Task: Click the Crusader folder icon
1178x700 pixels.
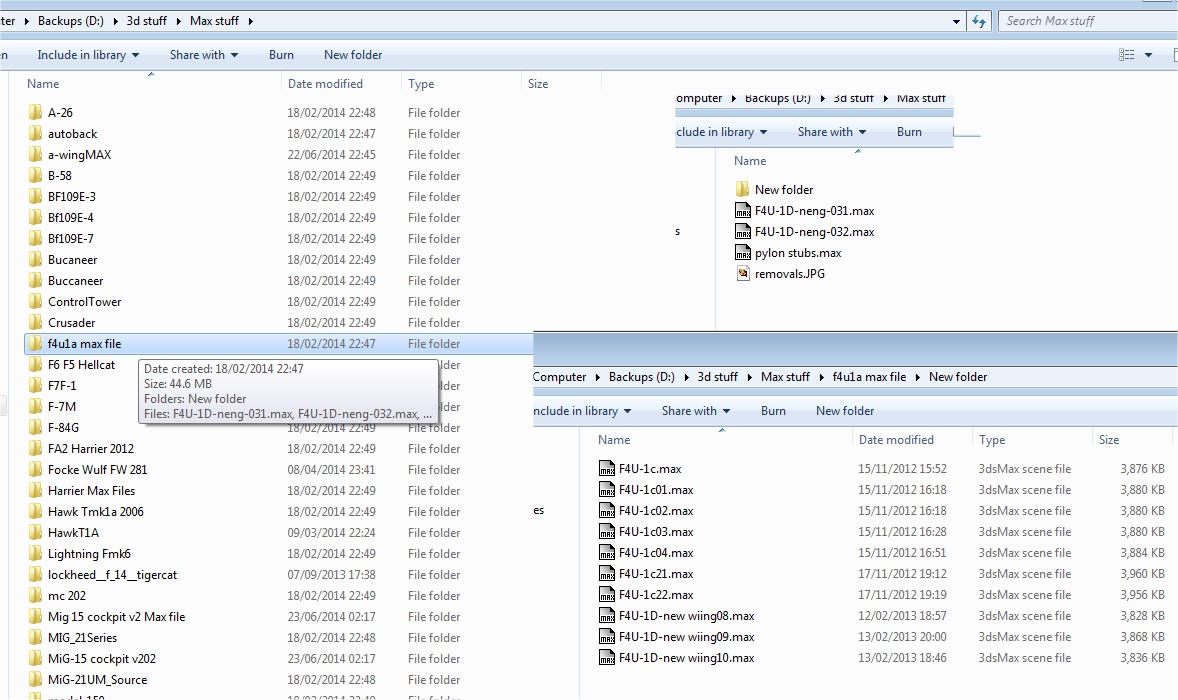Action: click(x=35, y=323)
